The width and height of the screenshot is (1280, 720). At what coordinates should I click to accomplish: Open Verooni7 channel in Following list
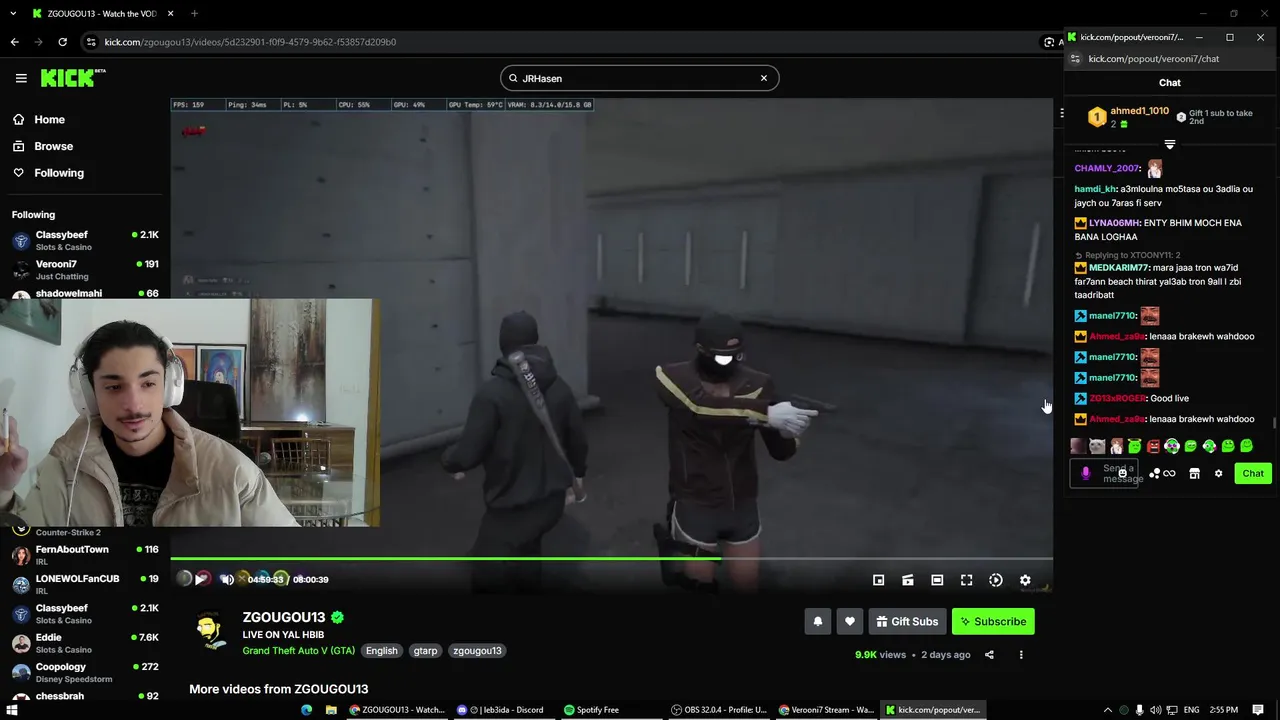pos(85,269)
